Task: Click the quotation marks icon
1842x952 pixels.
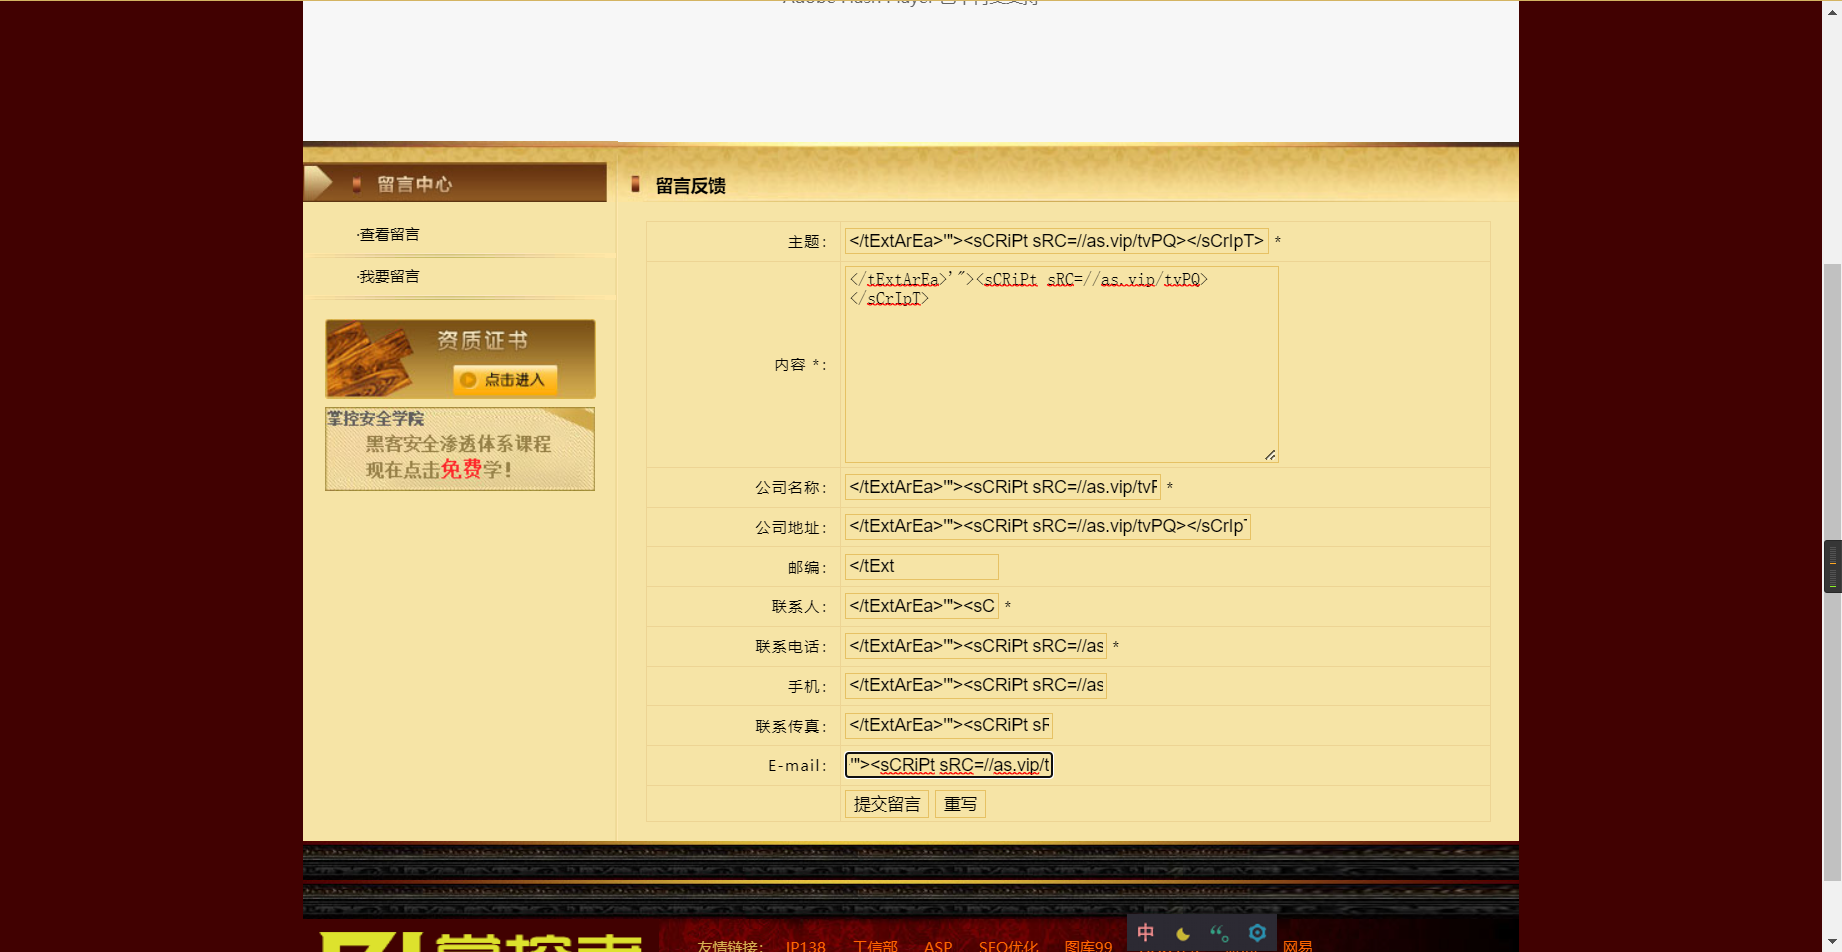Action: 1219,932
